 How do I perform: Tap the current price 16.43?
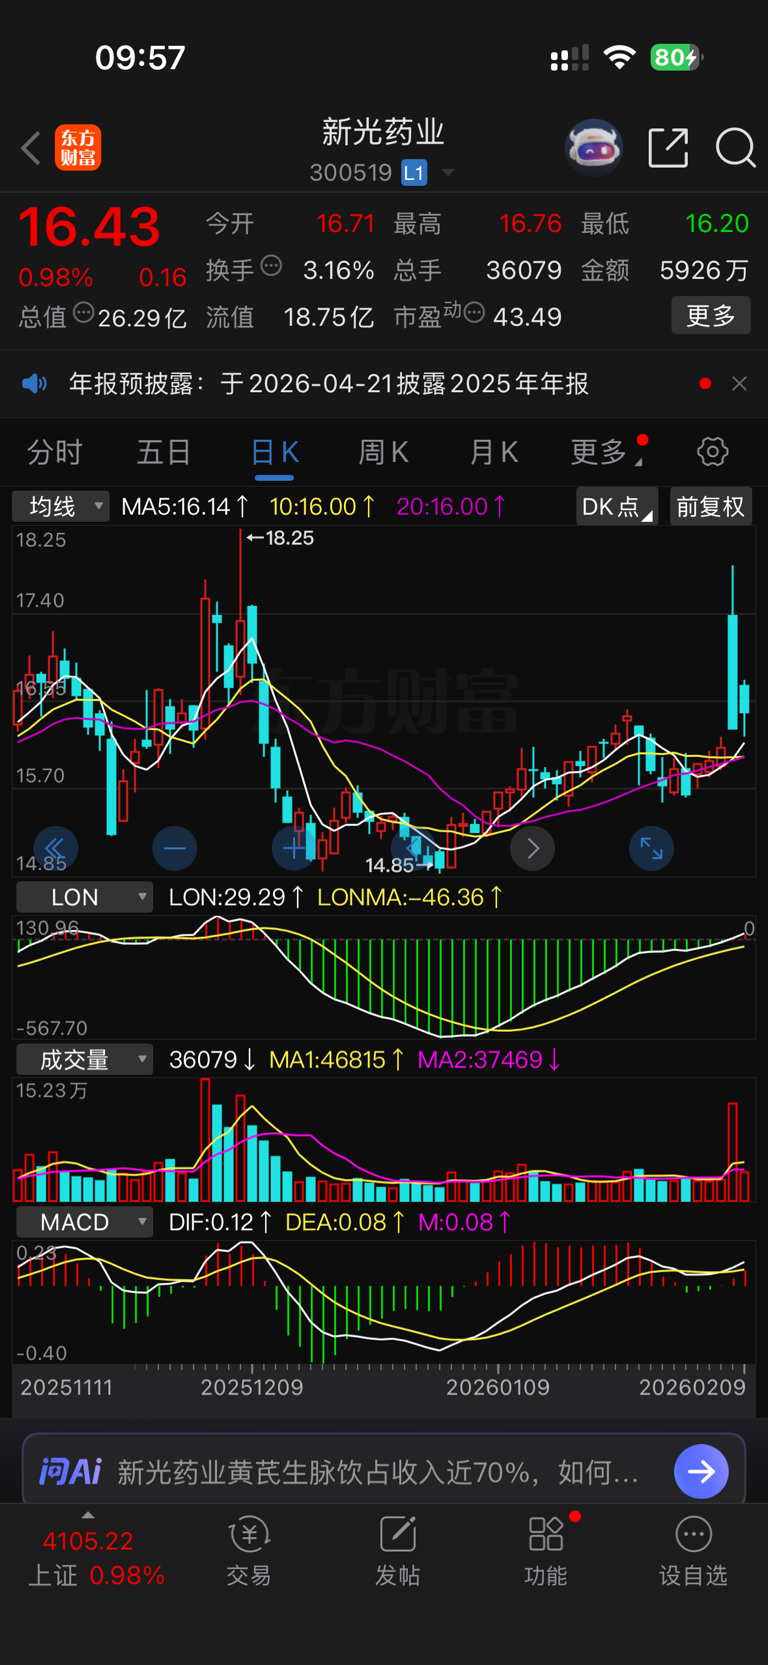coord(89,227)
